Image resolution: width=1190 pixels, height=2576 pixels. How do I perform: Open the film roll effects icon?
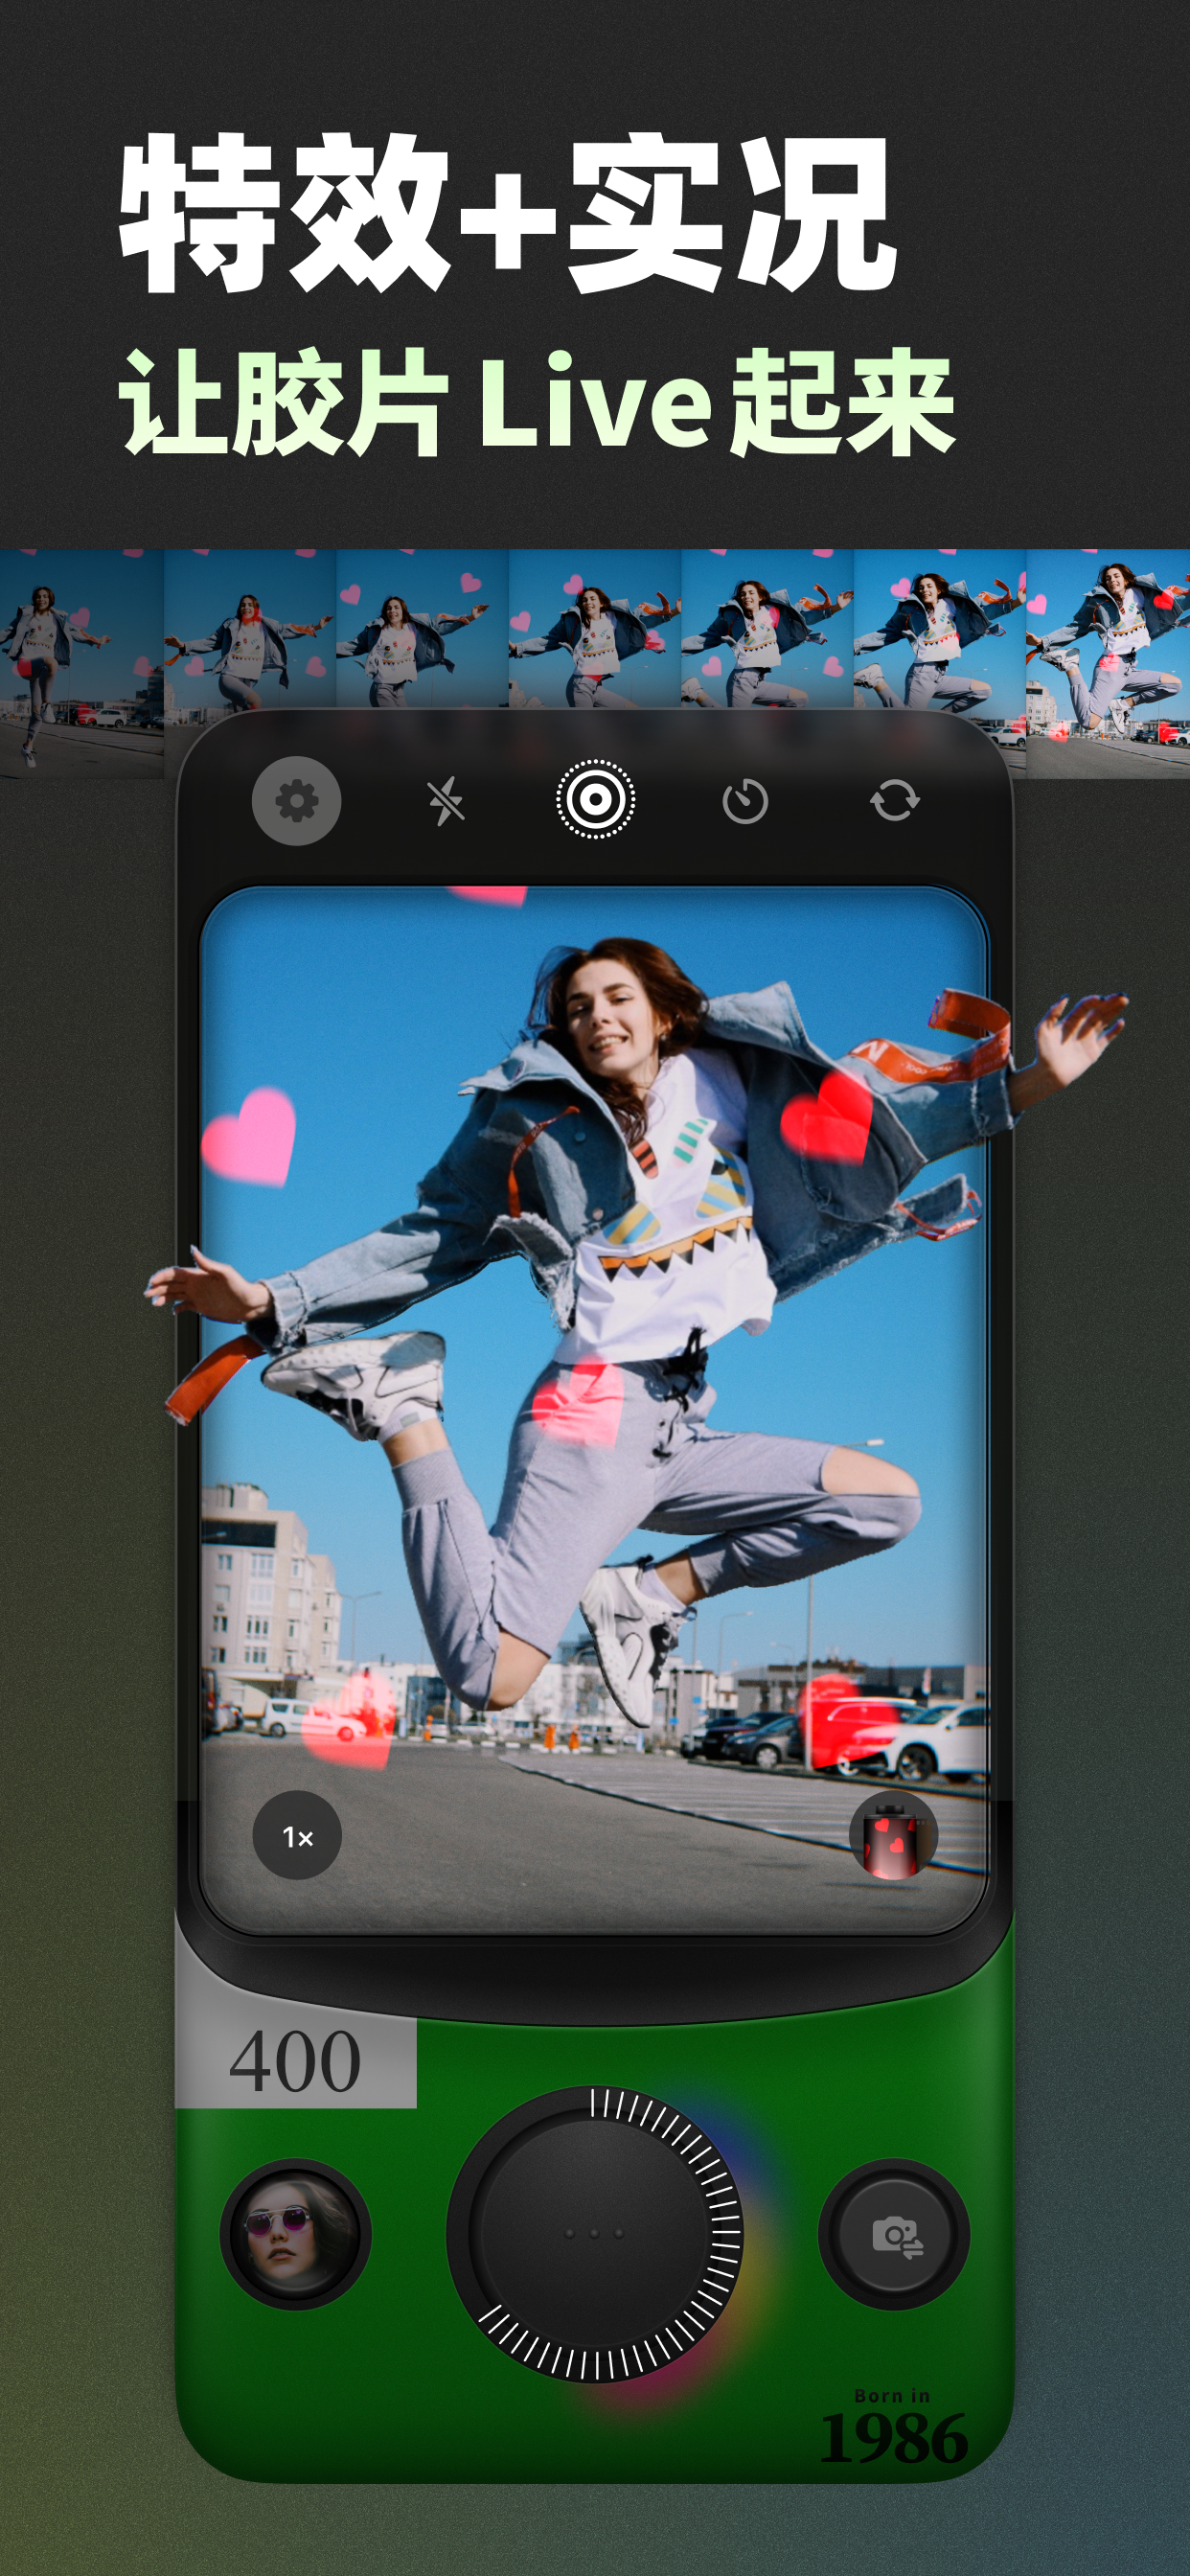(893, 1835)
